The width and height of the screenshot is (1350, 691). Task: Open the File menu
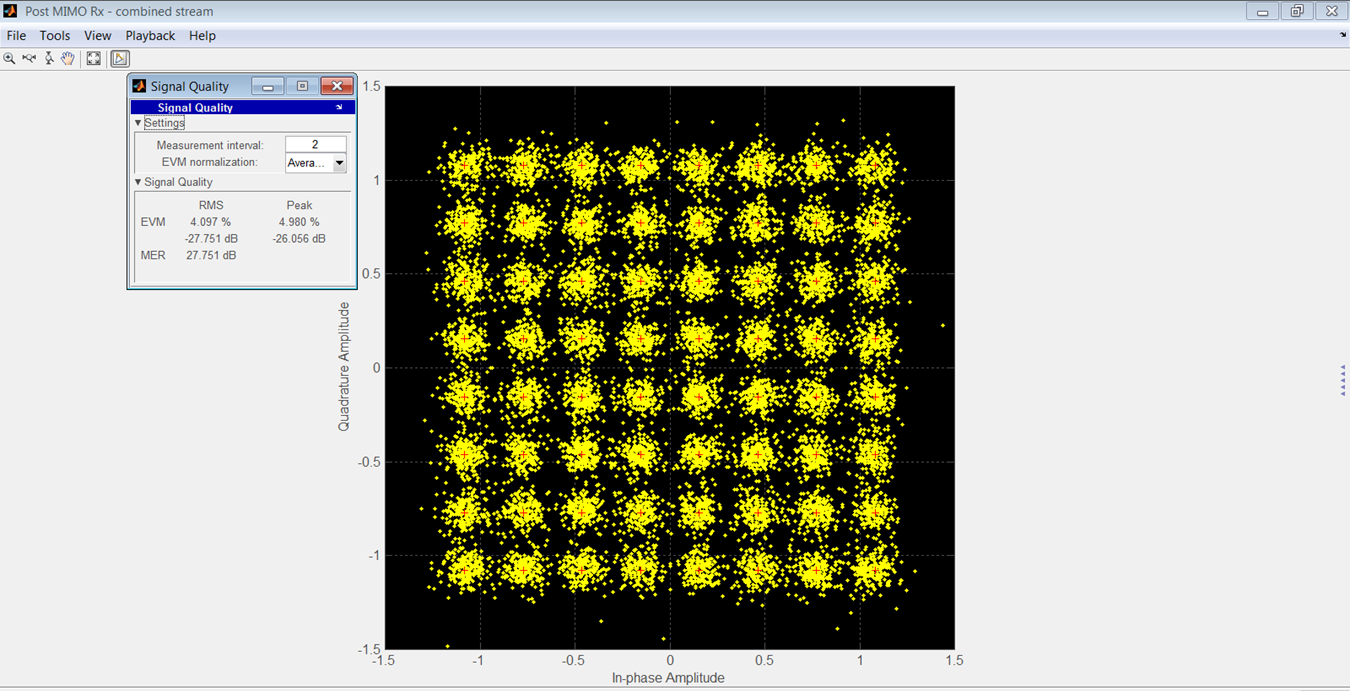[x=16, y=35]
